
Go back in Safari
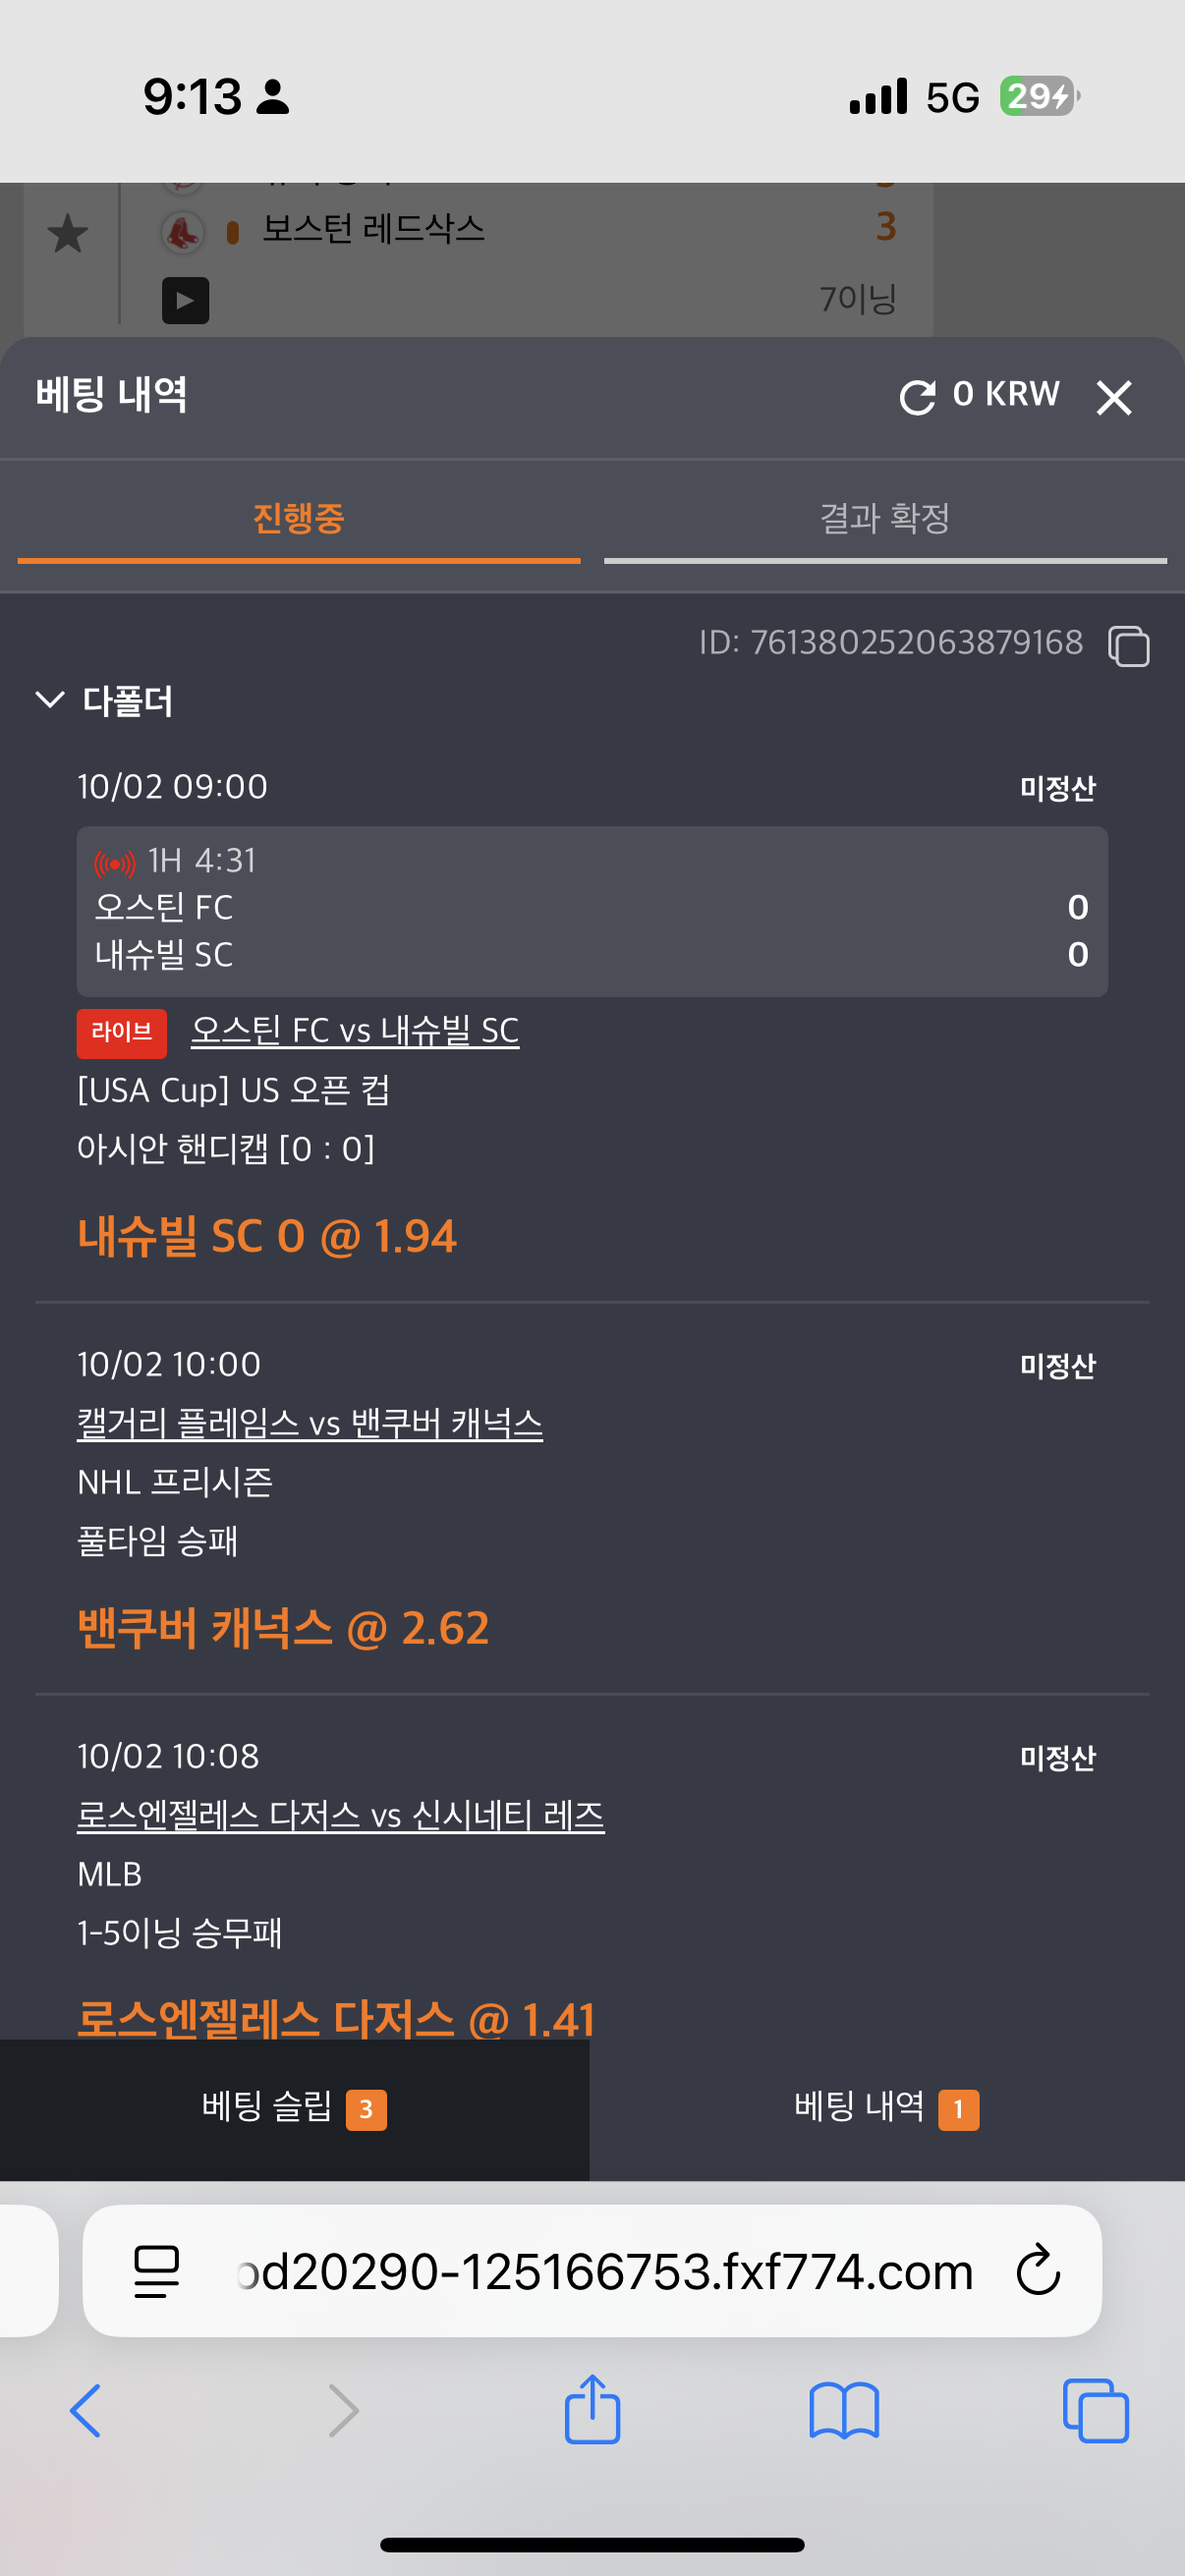pyautogui.click(x=85, y=2410)
